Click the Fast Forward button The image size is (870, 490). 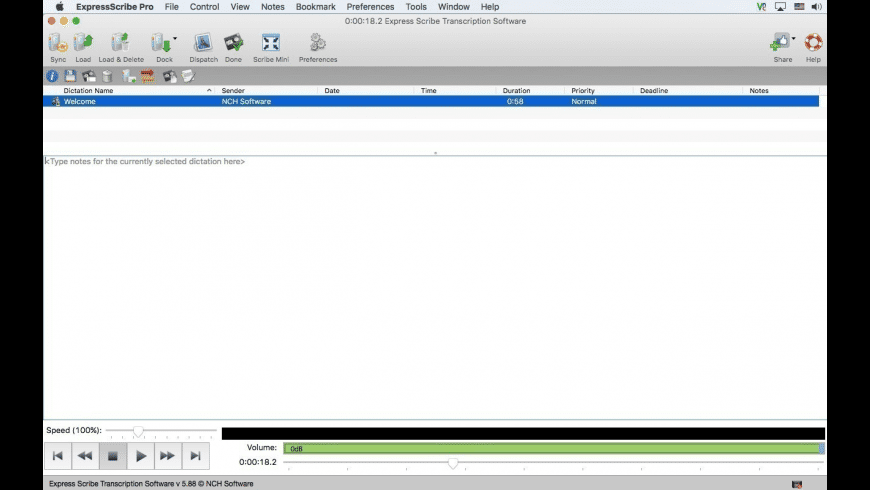(x=168, y=456)
